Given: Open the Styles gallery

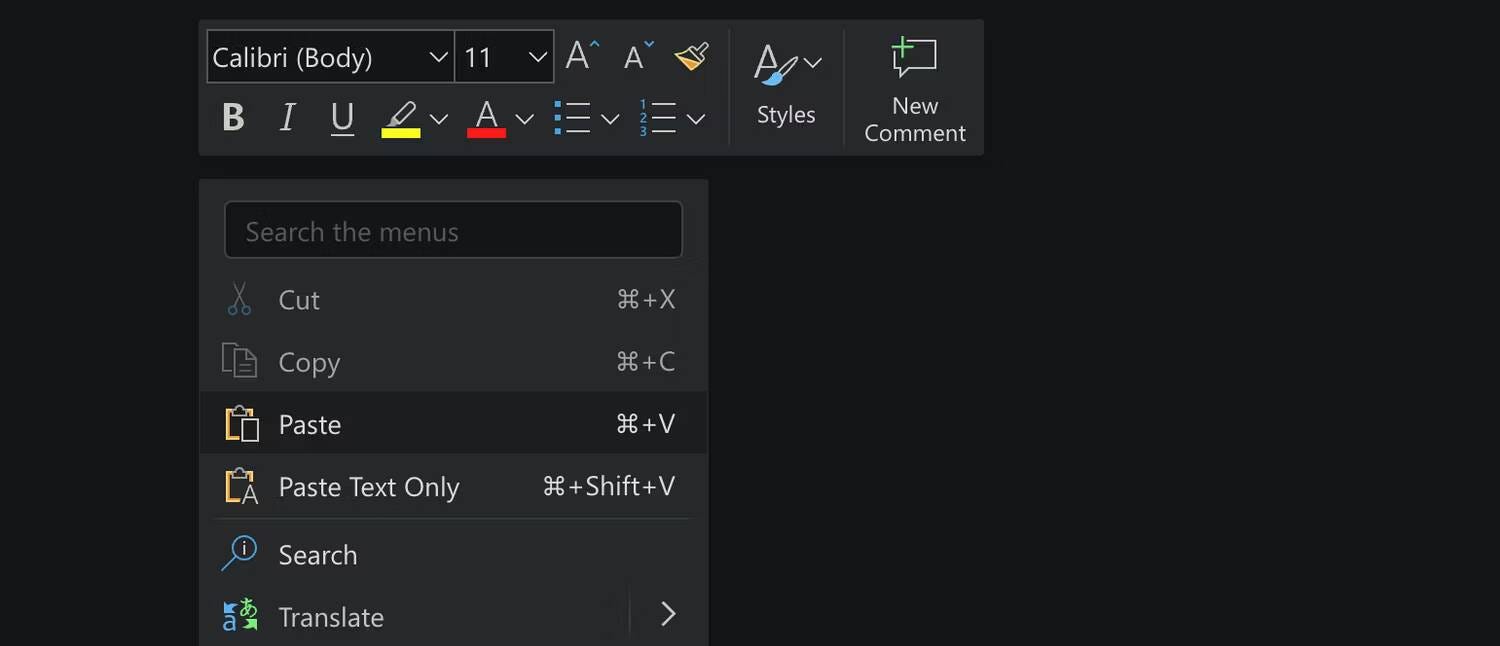Looking at the screenshot, I should coord(785,85).
